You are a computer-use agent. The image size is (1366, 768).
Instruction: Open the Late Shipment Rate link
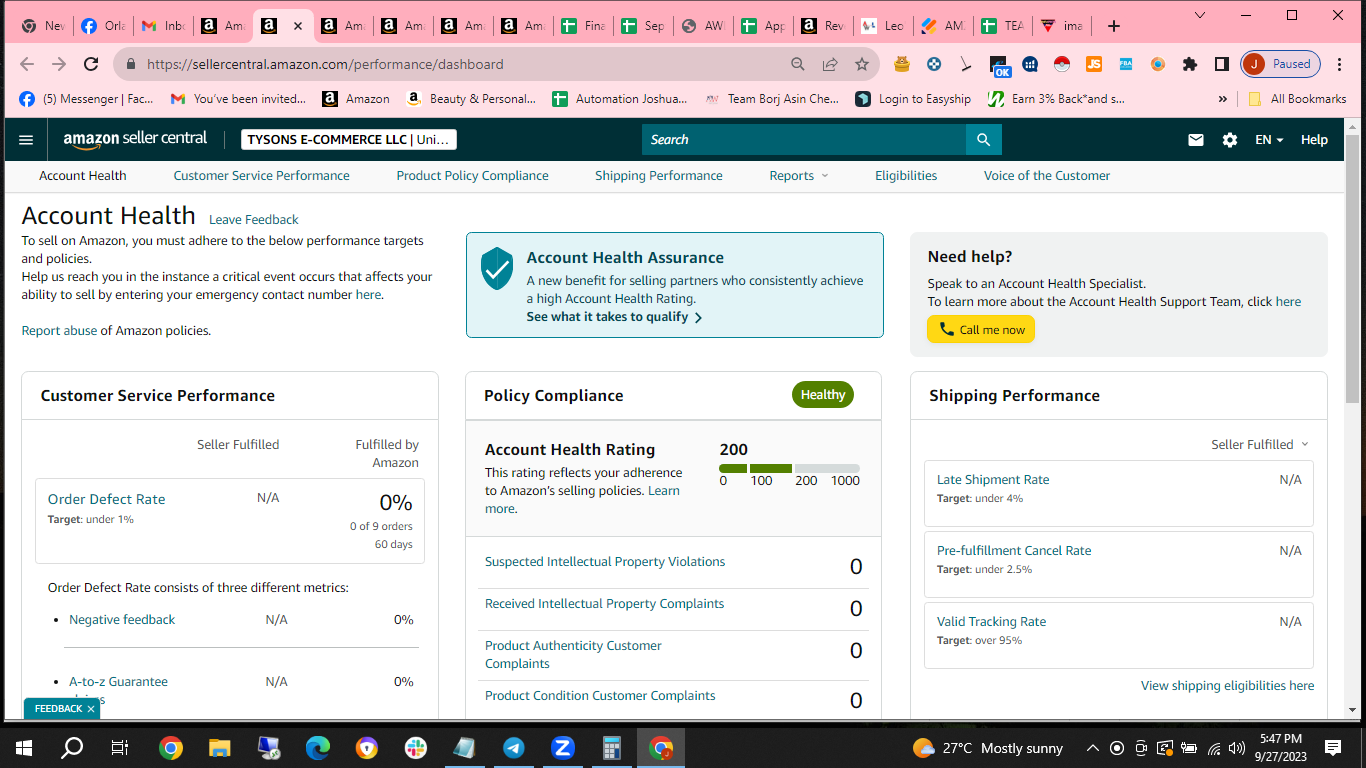click(x=993, y=480)
